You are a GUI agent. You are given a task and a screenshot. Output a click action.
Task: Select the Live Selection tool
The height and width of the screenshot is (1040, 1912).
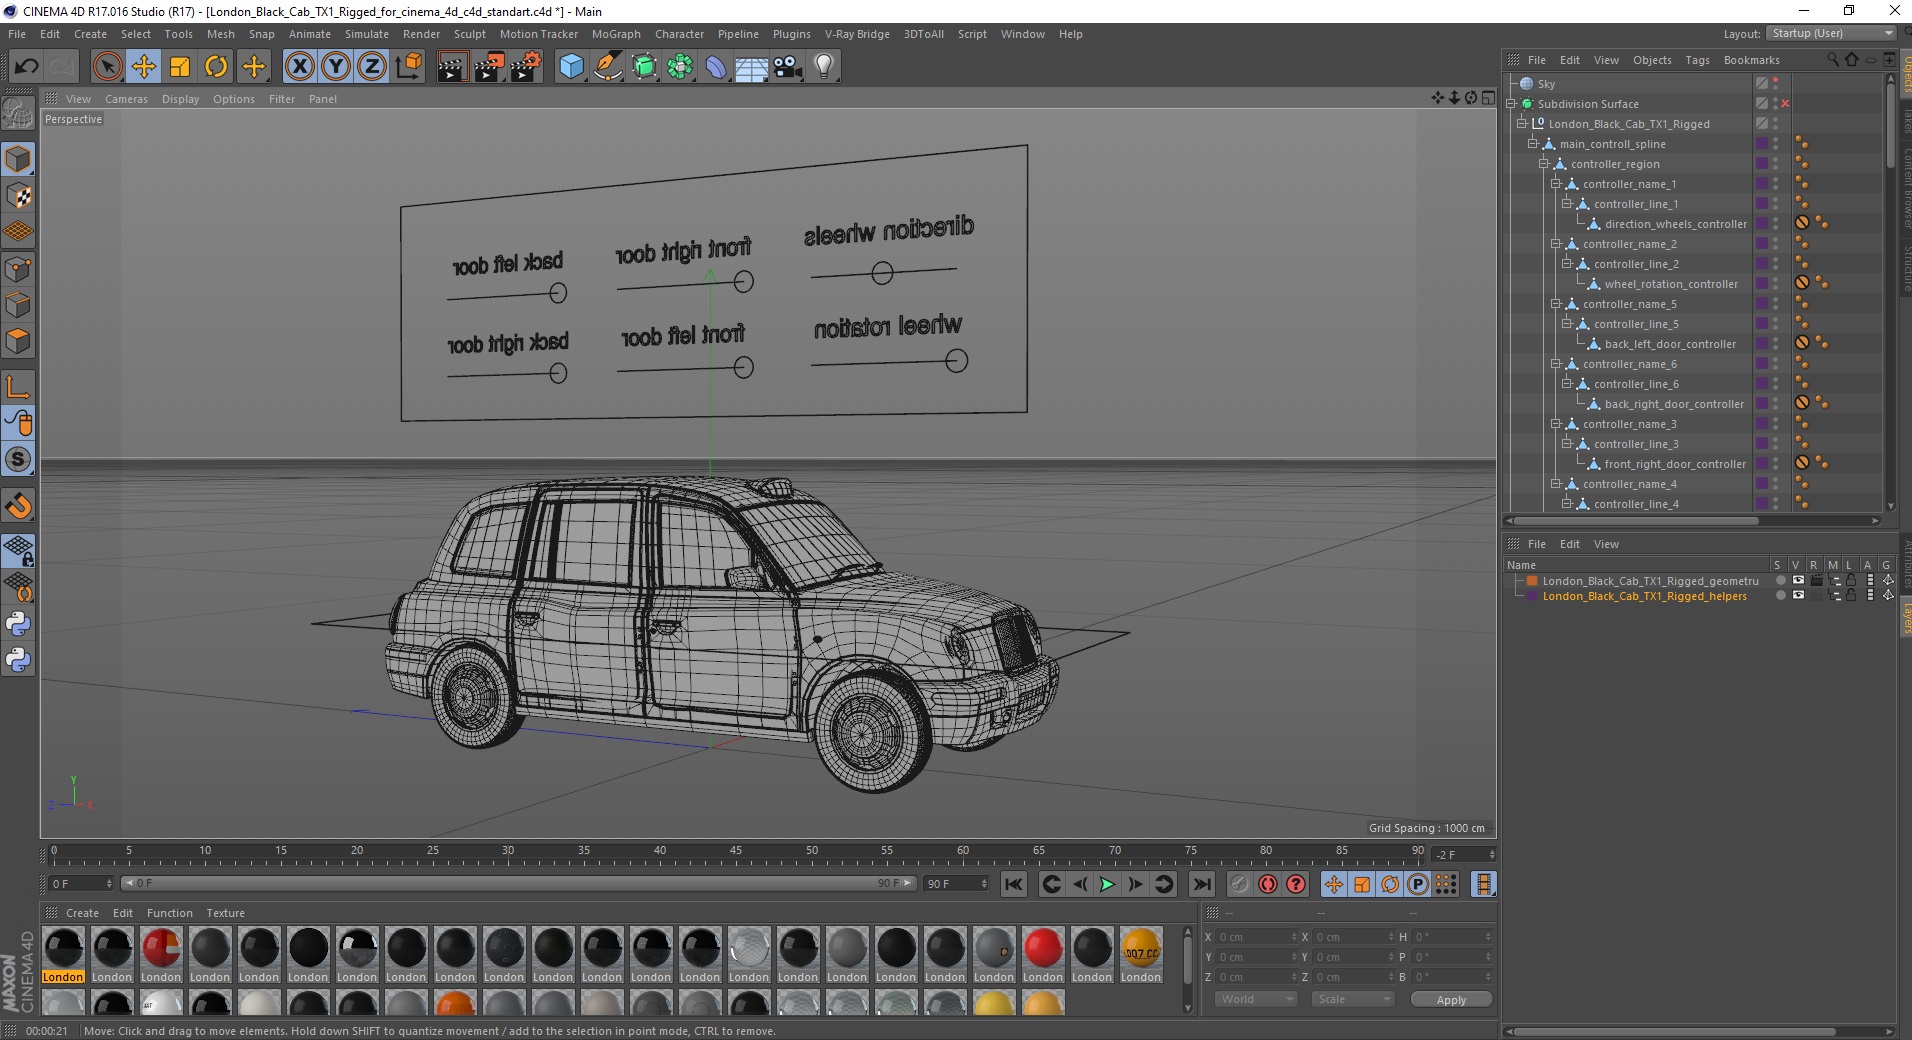coord(107,67)
